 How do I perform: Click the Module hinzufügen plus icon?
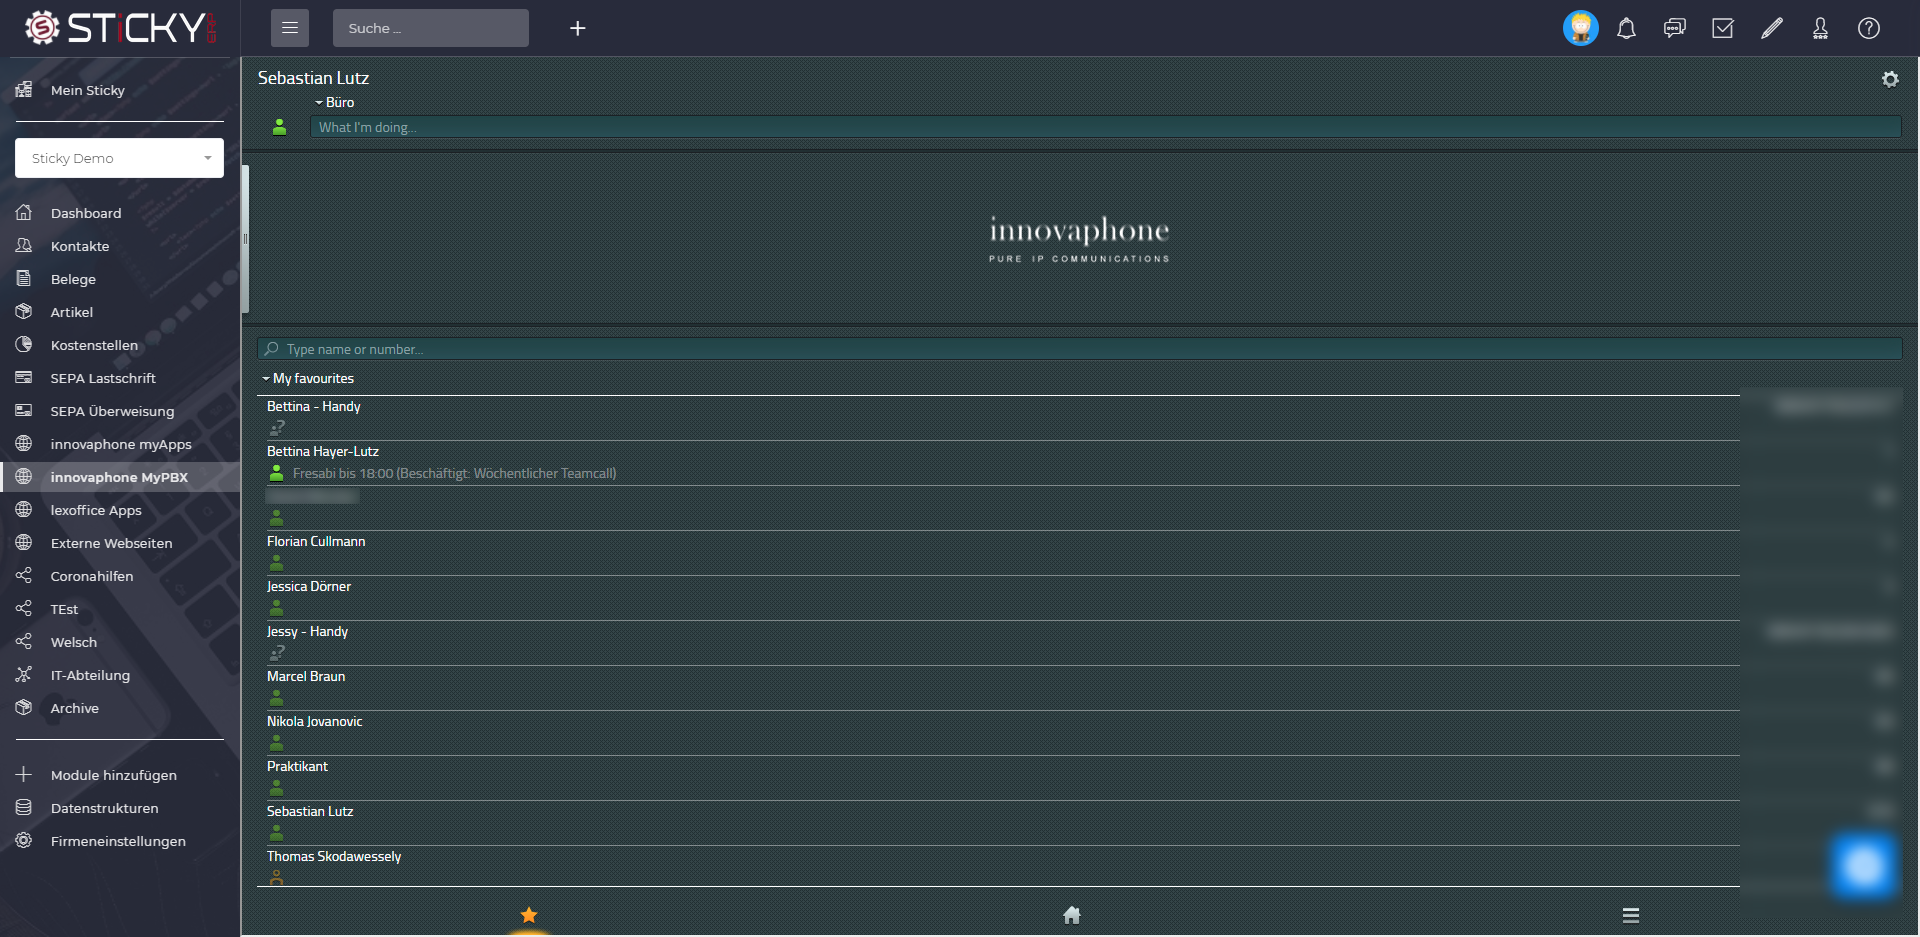click(24, 774)
